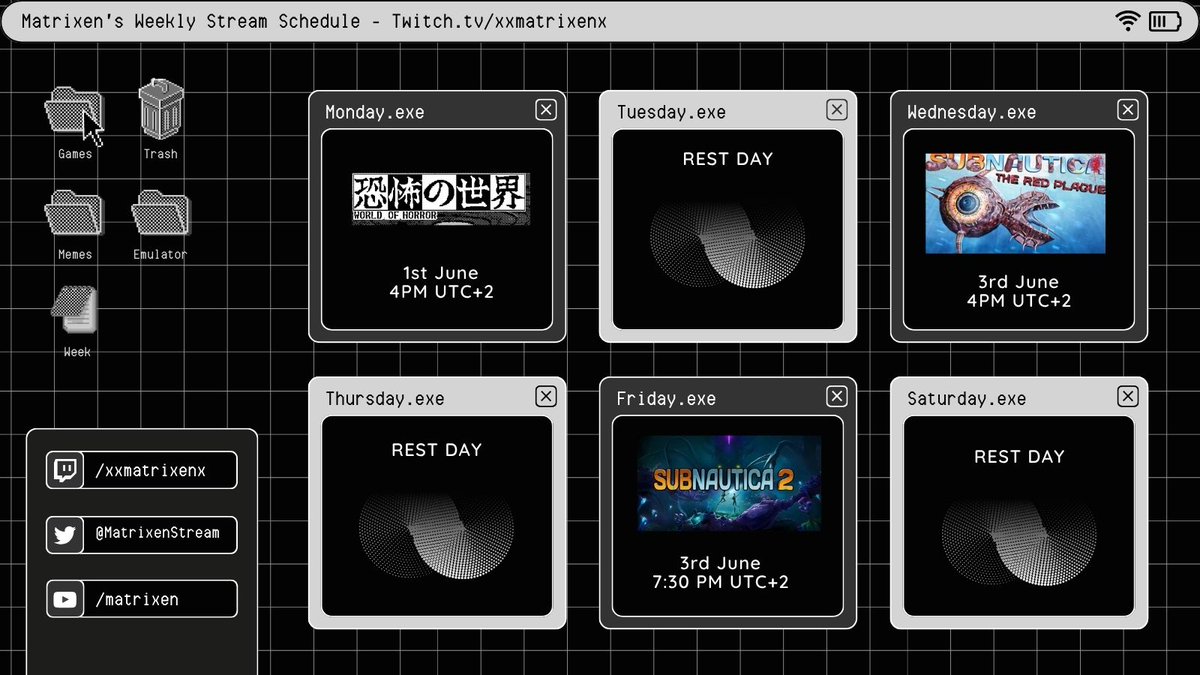This screenshot has height=675, width=1200.
Task: Open the Memes folder icon
Action: [x=74, y=214]
